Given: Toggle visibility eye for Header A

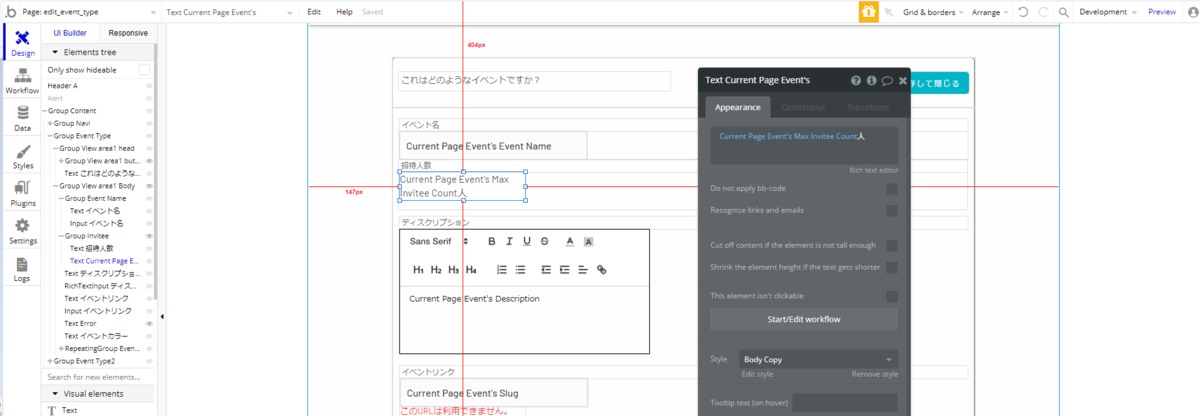Looking at the screenshot, I should (150, 86).
